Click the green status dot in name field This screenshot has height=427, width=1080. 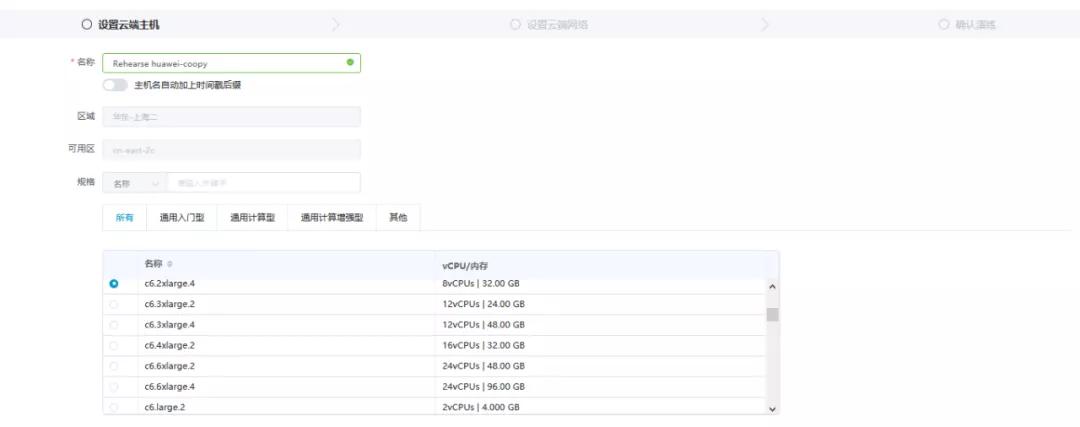349,63
